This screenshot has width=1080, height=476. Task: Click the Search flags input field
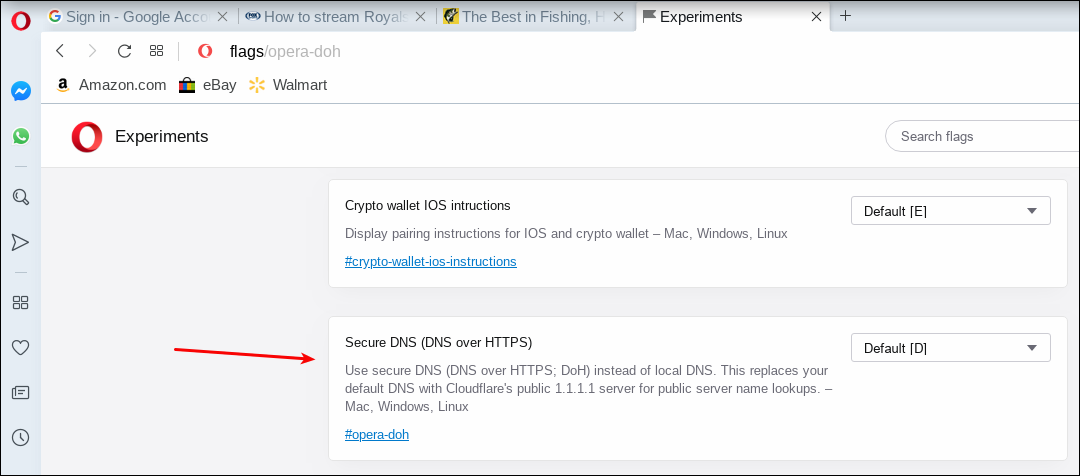[x=982, y=136]
